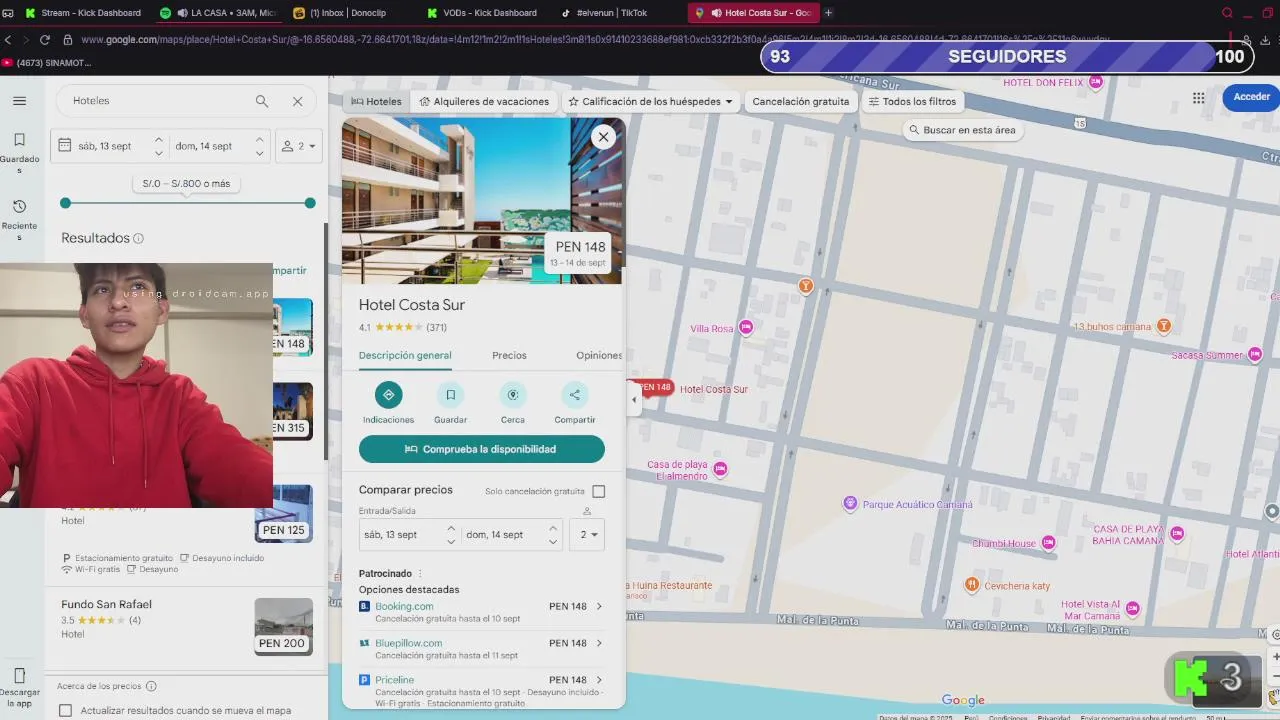Click hotel photo of Hotel Costa Sur
The width and height of the screenshot is (1280, 720).
[x=482, y=201]
